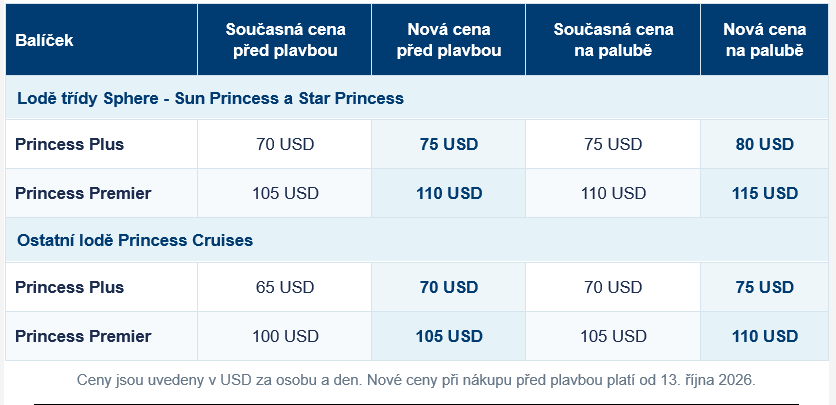Select the Současná cena na palubě header
The height and width of the screenshot is (405, 836).
pos(613,40)
